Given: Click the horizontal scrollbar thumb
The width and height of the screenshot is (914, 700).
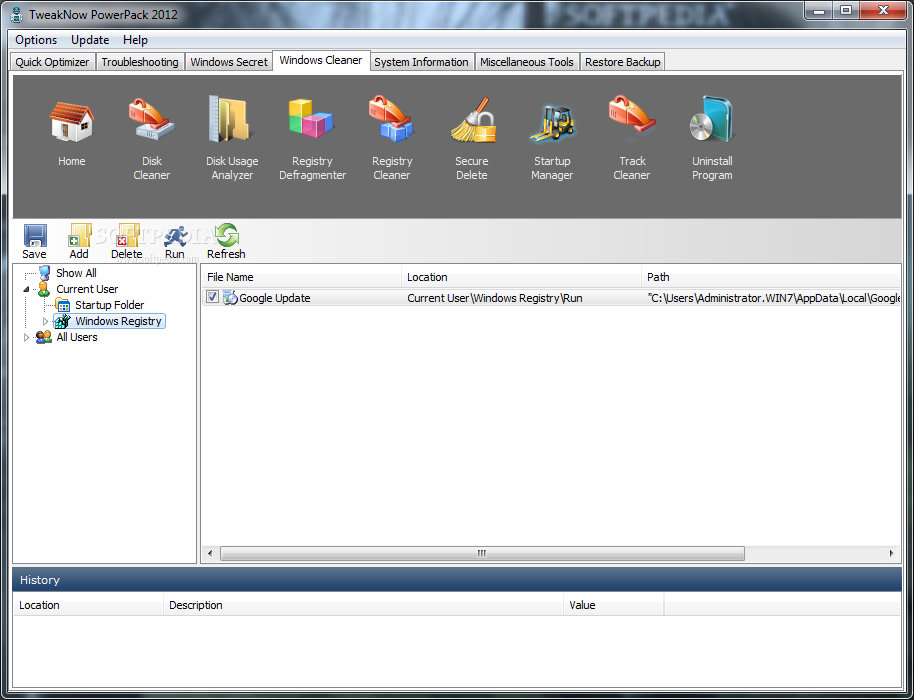Looking at the screenshot, I should (x=482, y=553).
